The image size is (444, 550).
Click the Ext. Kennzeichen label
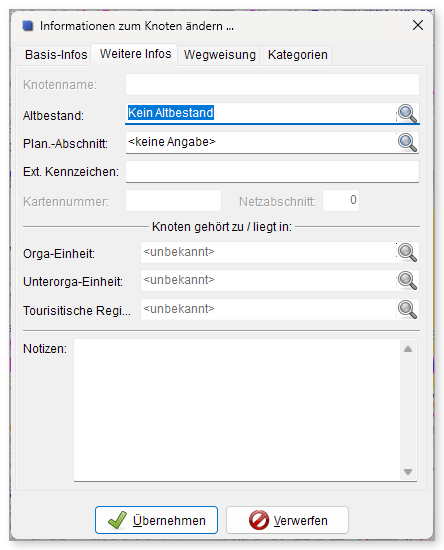coord(71,172)
